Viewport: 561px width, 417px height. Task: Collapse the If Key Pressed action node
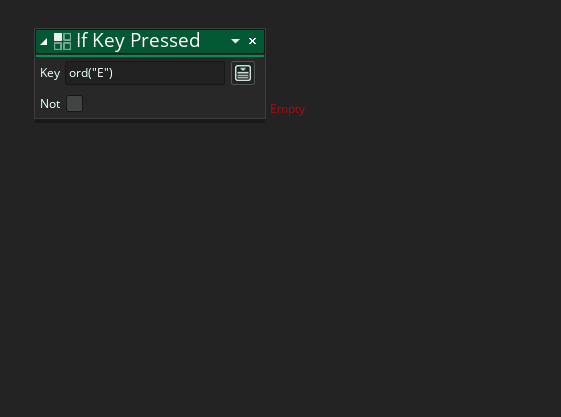pos(44,42)
